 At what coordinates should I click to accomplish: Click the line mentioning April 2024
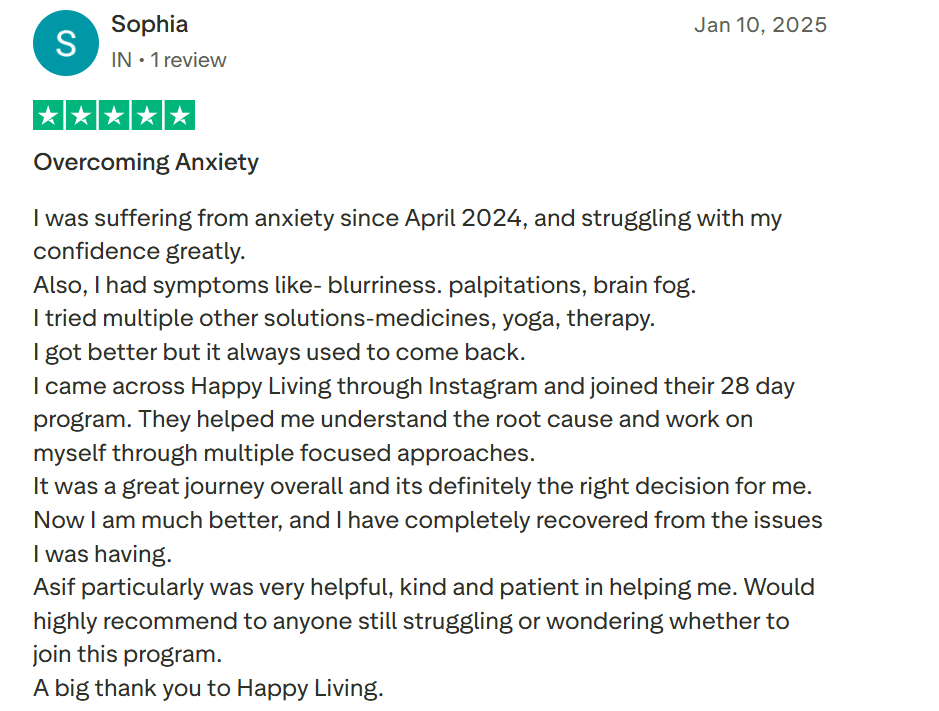(407, 218)
